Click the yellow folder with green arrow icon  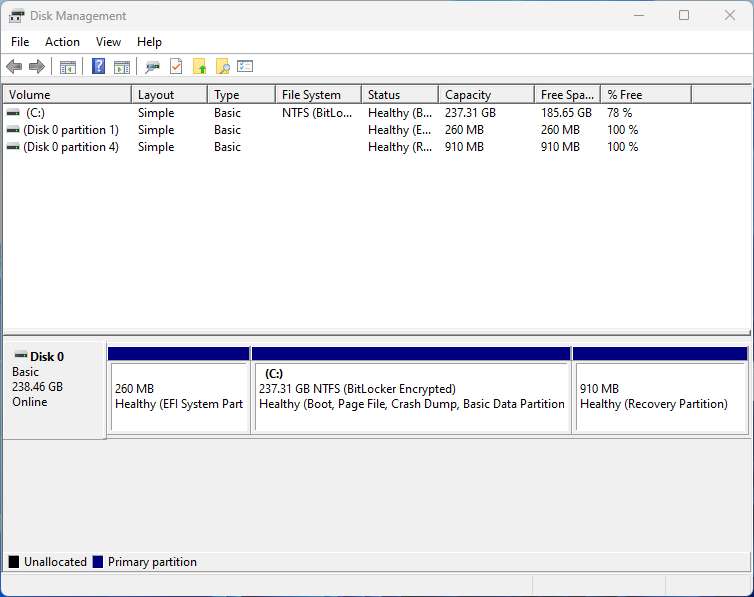200,66
